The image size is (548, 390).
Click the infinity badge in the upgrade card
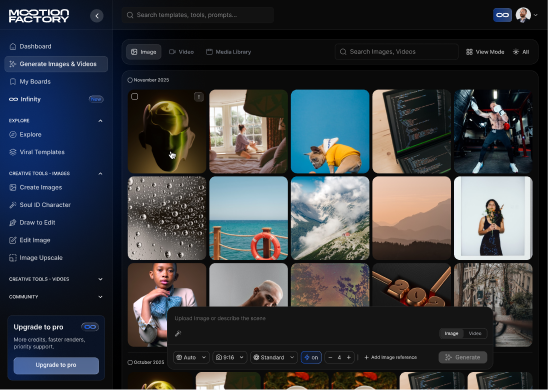pos(90,327)
